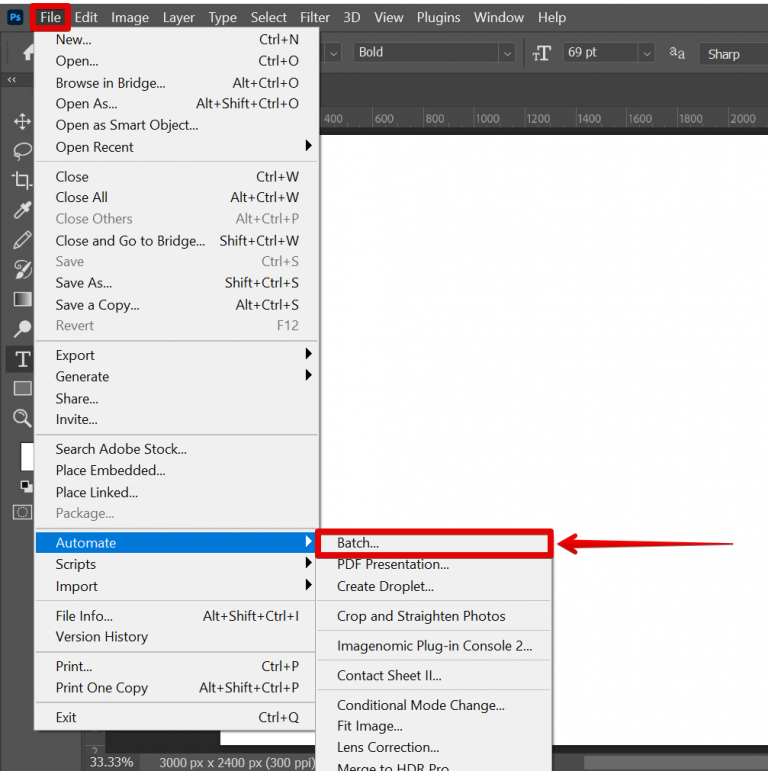768x771 pixels.
Task: Open the 69 pt font size dropdown
Action: 646,53
